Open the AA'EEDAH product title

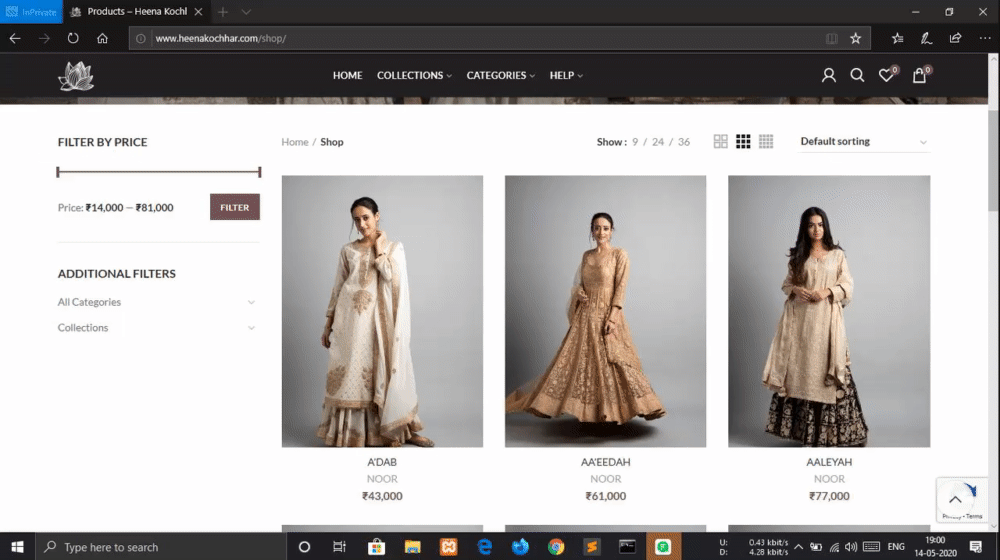[605, 462]
